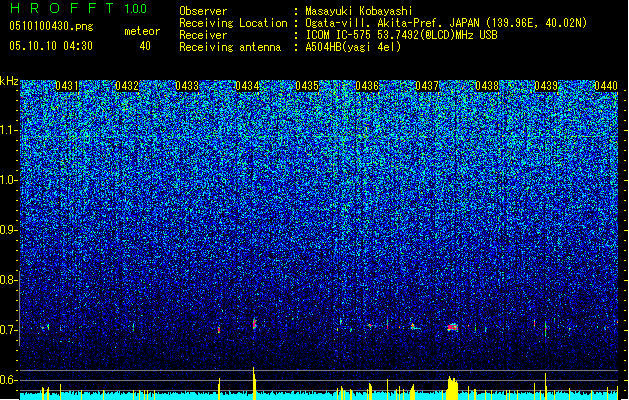
Task: Click the 0435 time marker
Action: pos(307,86)
